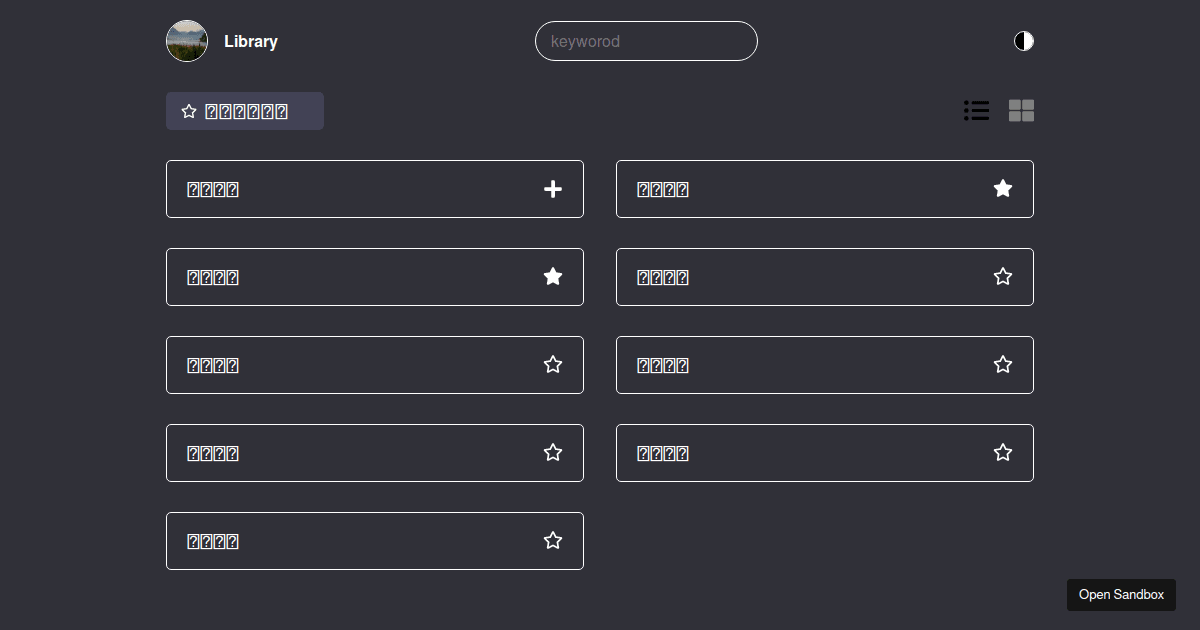1200x630 pixels.
Task: Switch to grid view
Action: point(1021,110)
